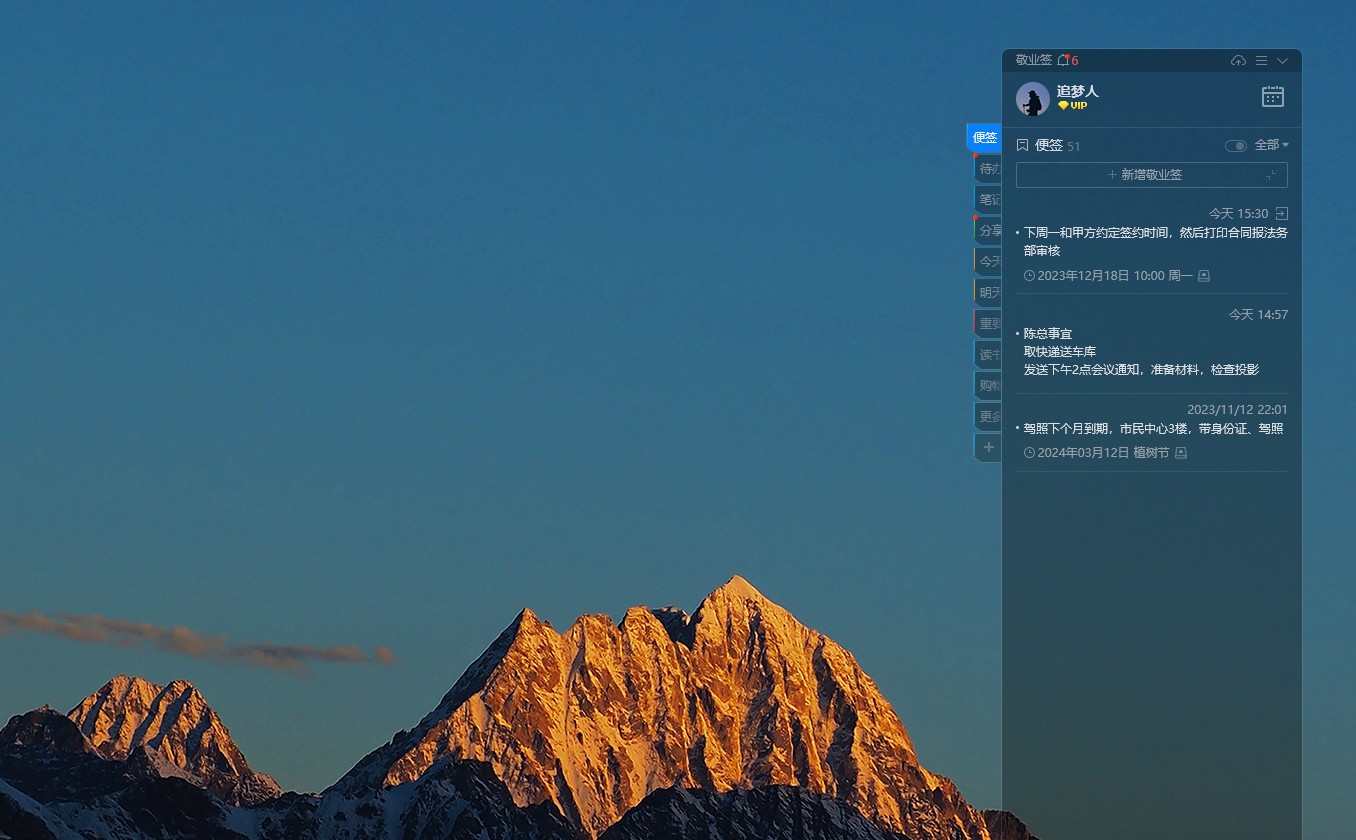Open the note 下周一和甲方约定签约时间
This screenshot has width=1356, height=840.
pos(1155,241)
